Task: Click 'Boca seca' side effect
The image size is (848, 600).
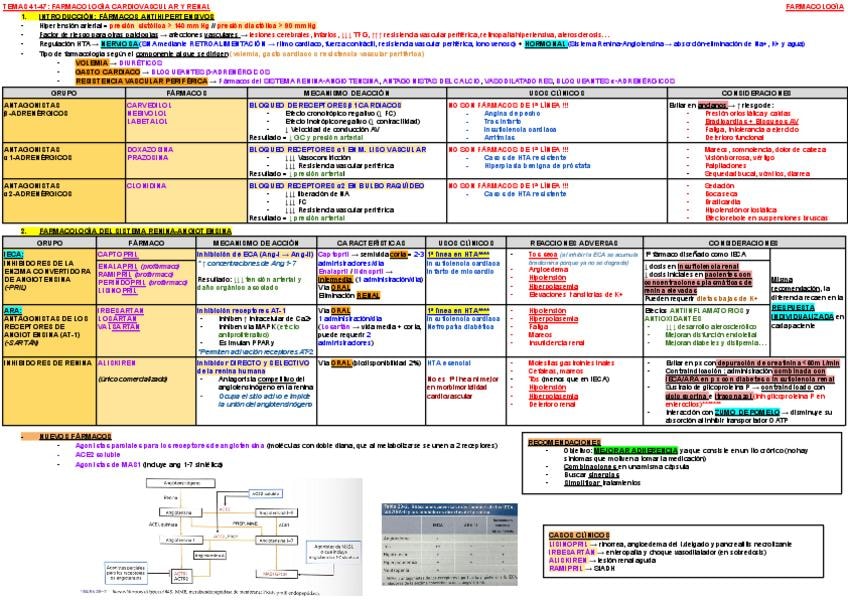Action: point(720,194)
